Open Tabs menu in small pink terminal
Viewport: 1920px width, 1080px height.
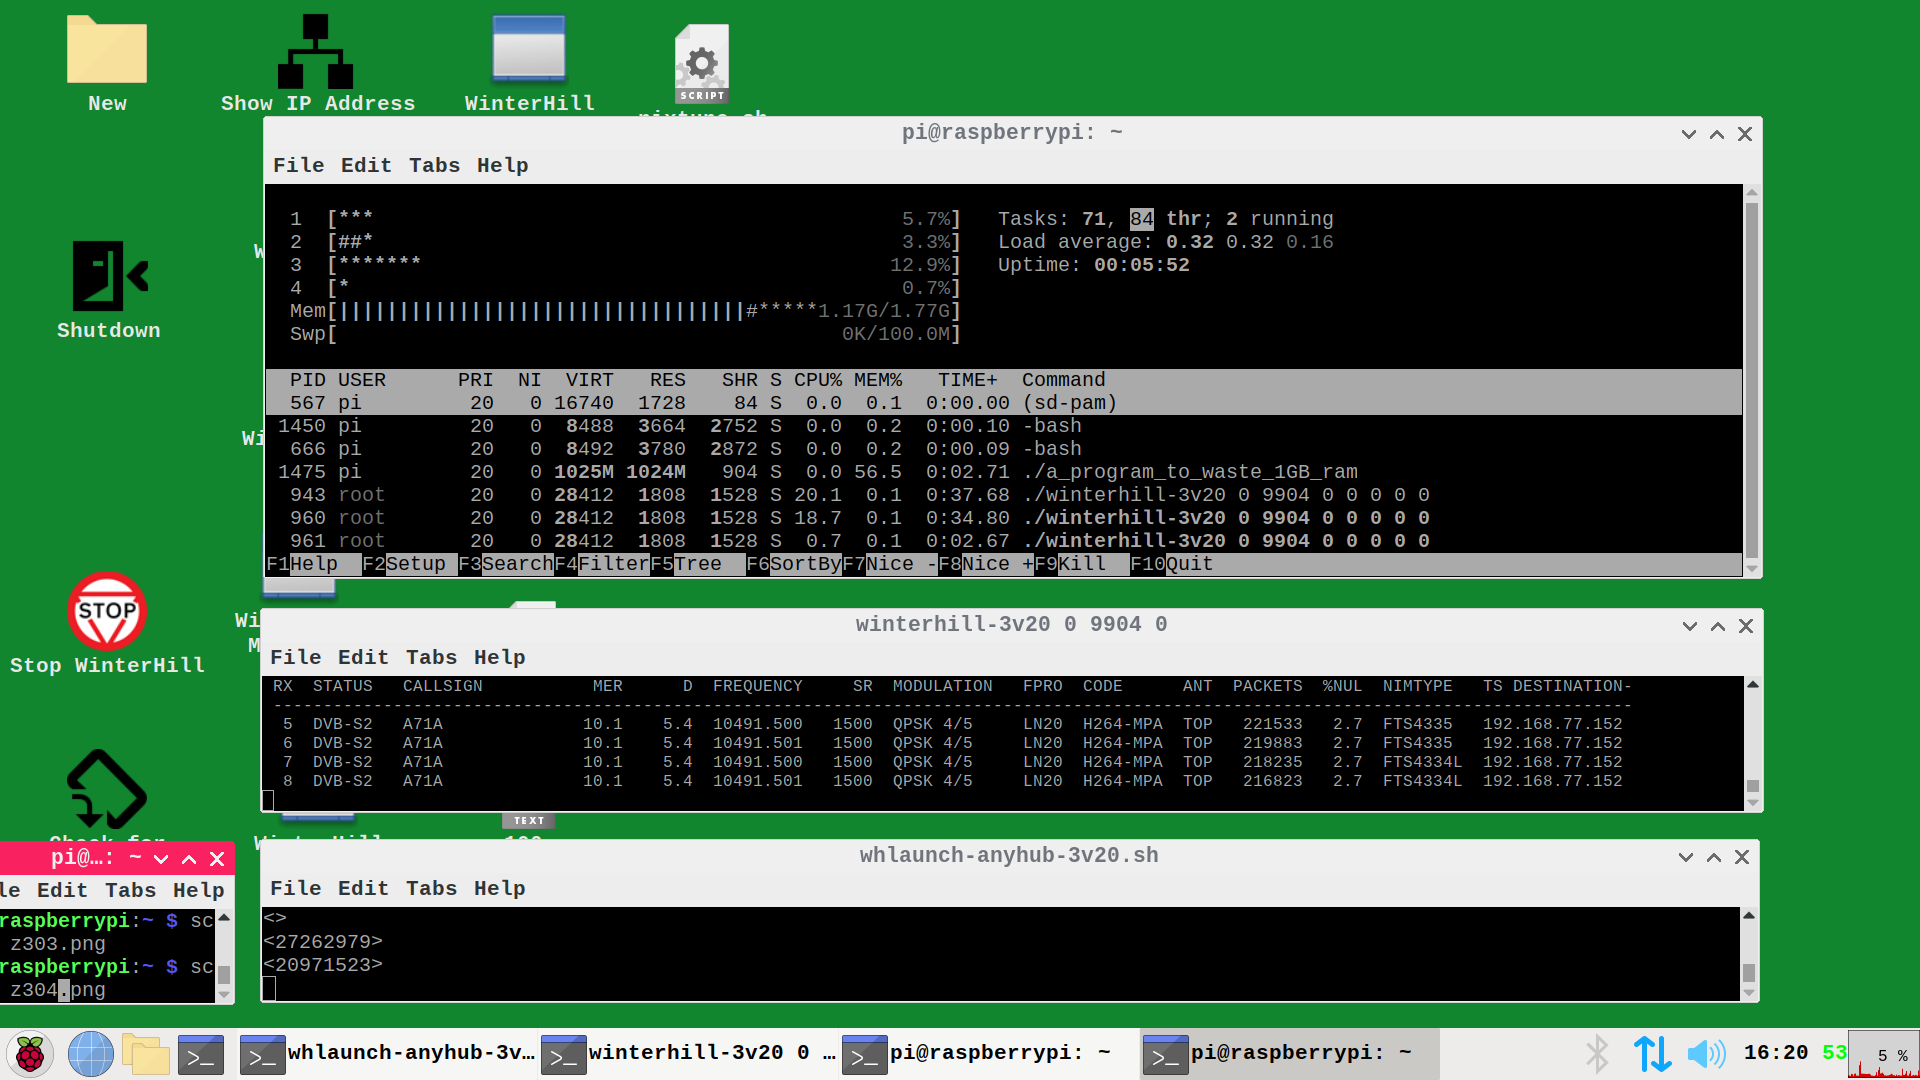click(x=130, y=891)
